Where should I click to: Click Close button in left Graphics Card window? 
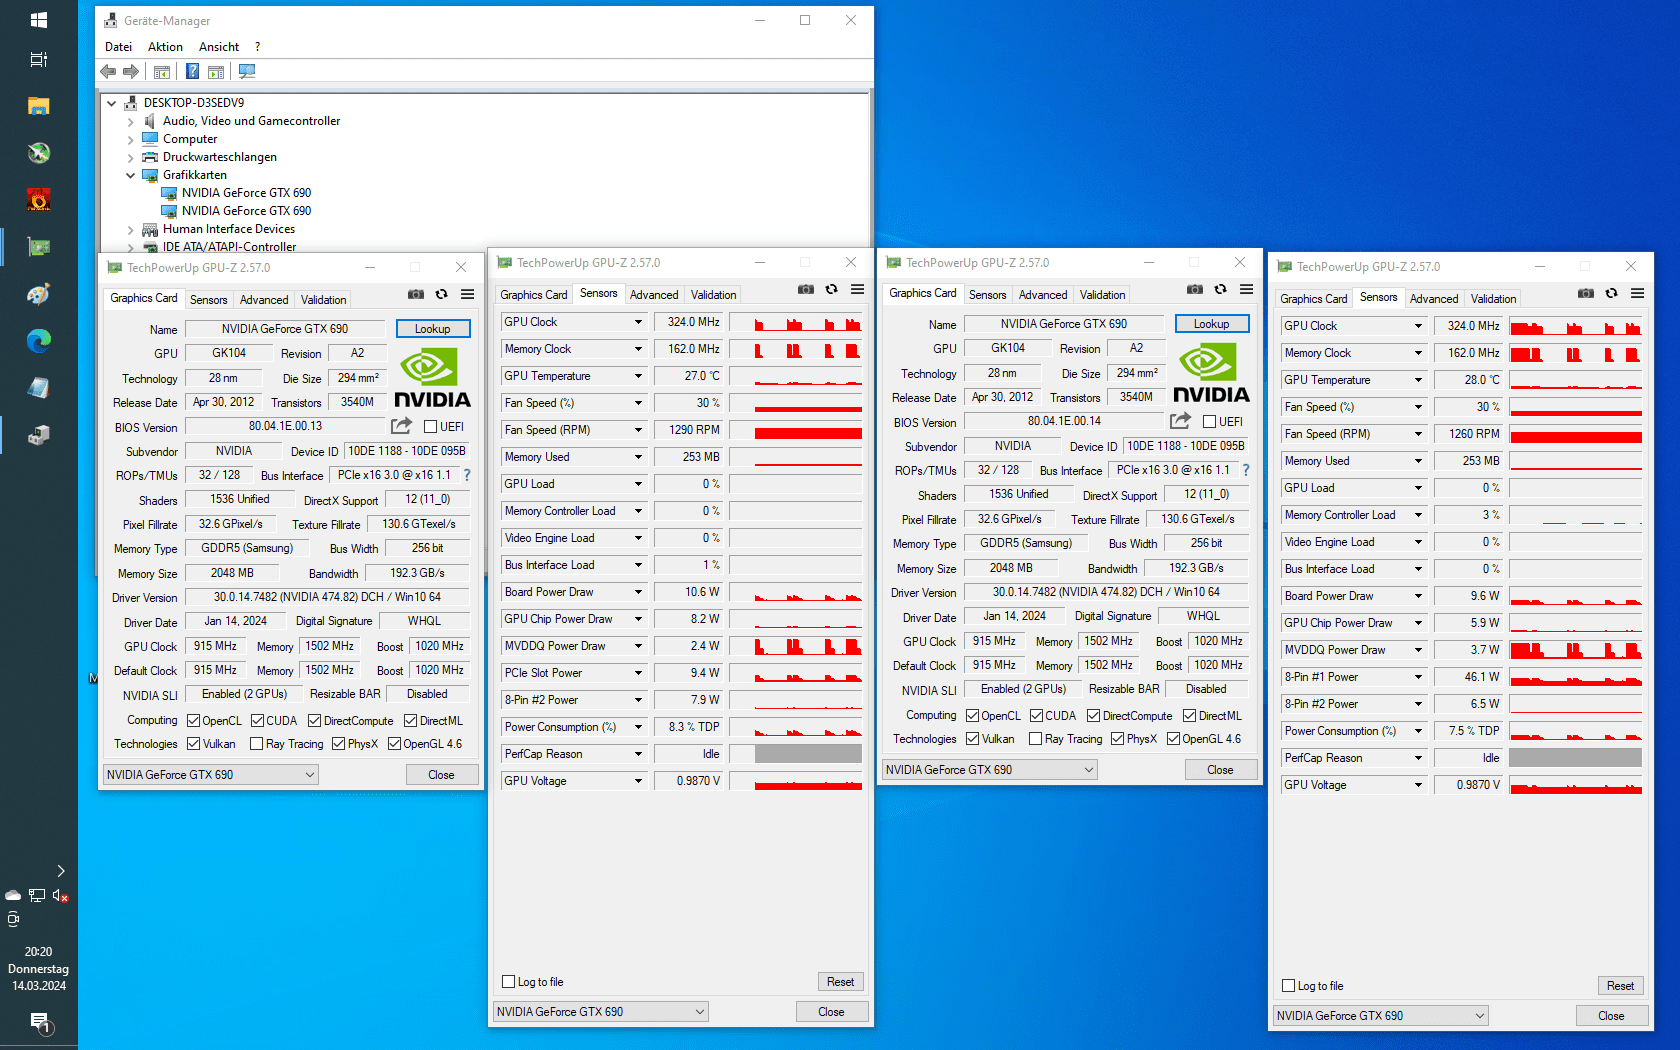coord(441,775)
